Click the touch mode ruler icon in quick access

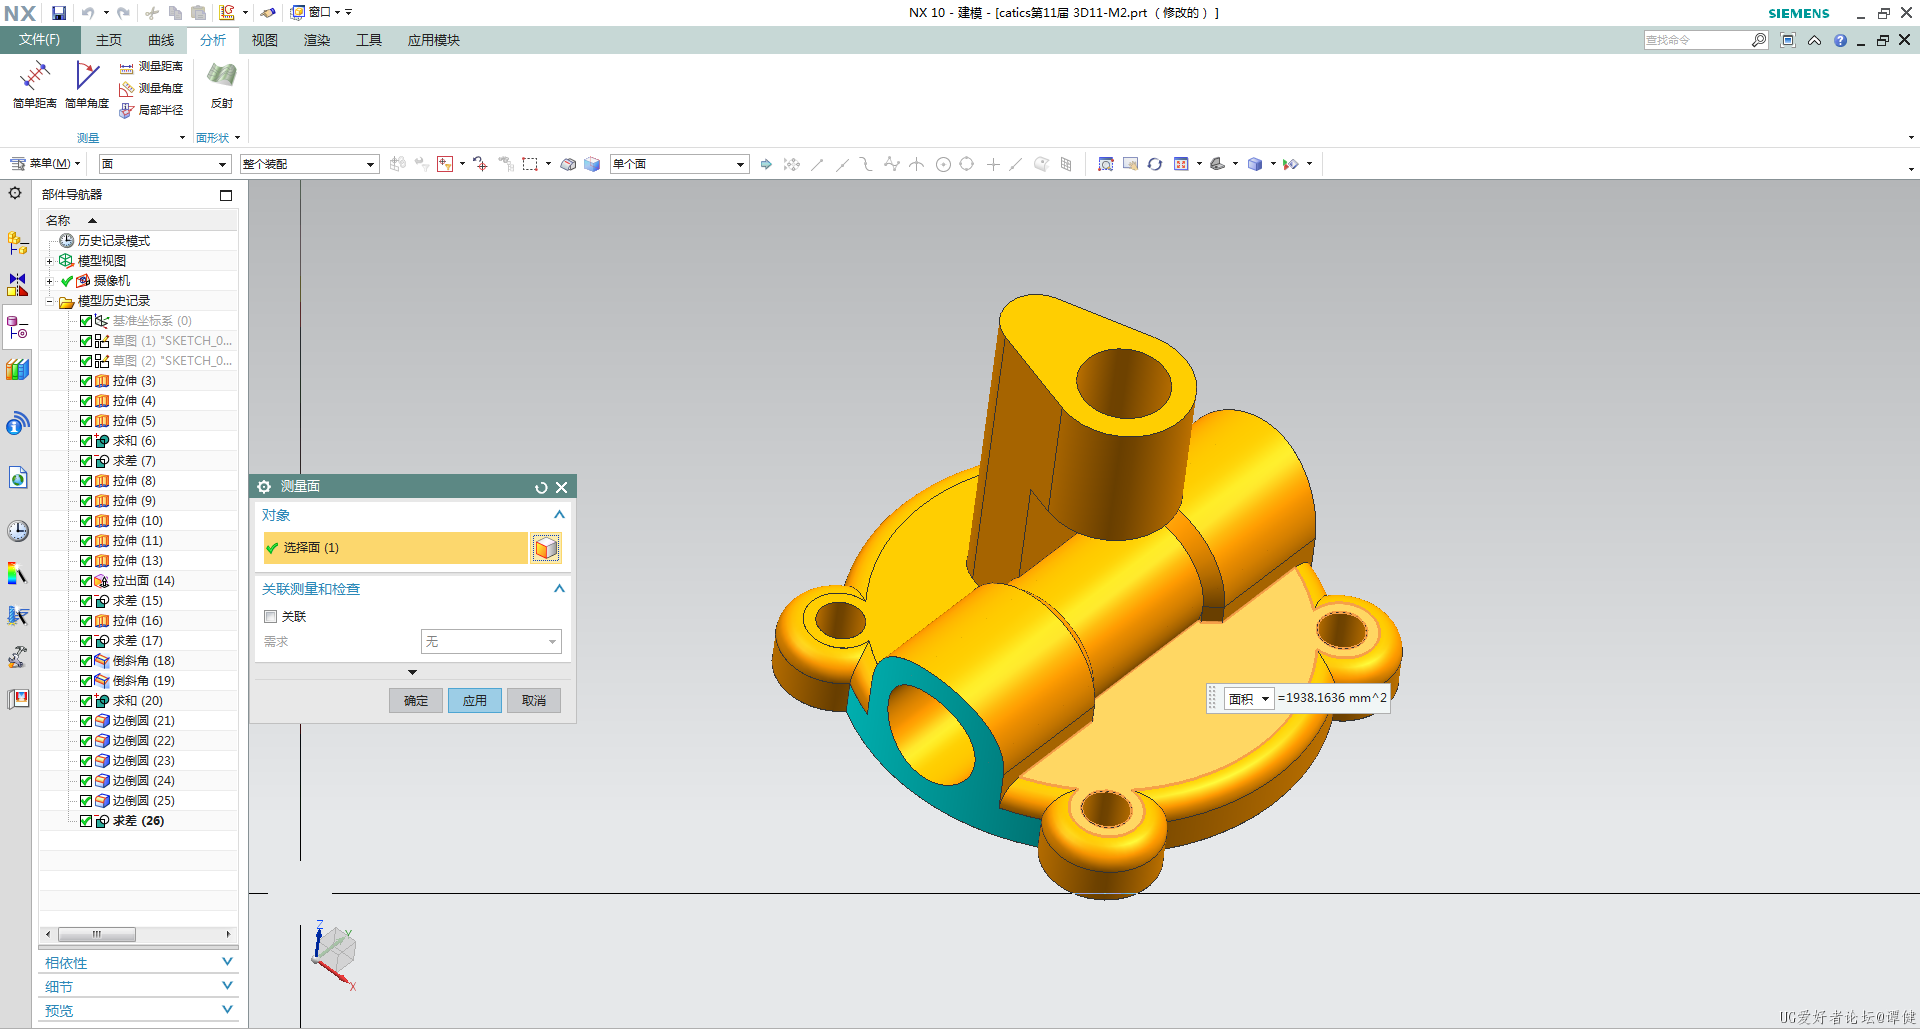228,13
